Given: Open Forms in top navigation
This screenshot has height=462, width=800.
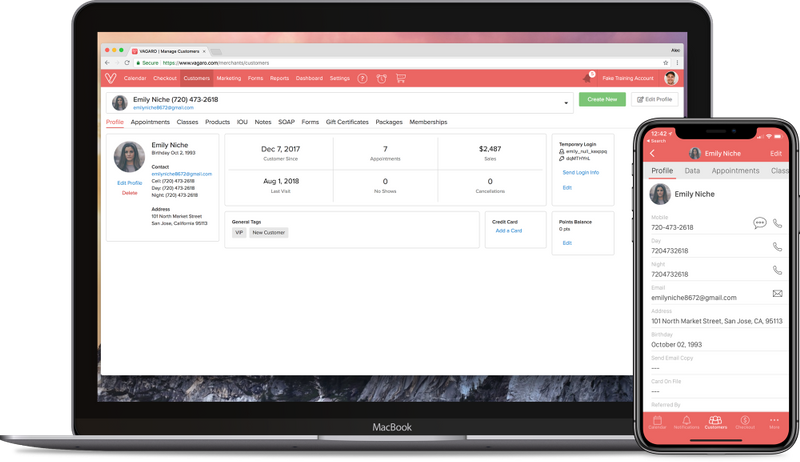Looking at the screenshot, I should click(255, 78).
